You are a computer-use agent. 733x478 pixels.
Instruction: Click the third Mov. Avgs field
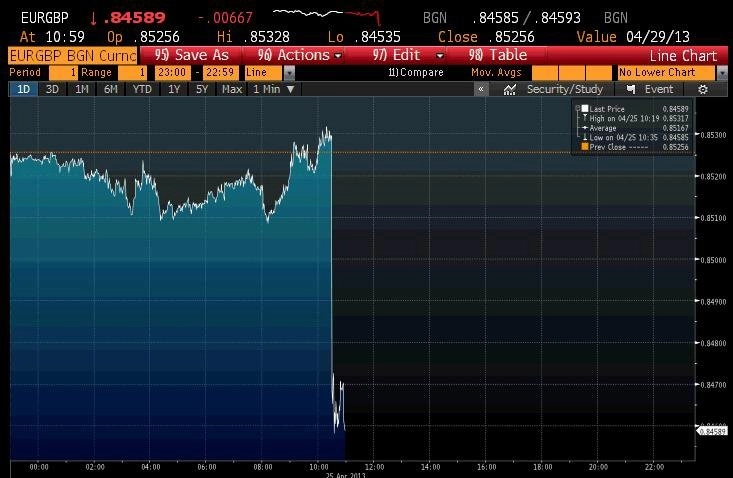(x=599, y=73)
